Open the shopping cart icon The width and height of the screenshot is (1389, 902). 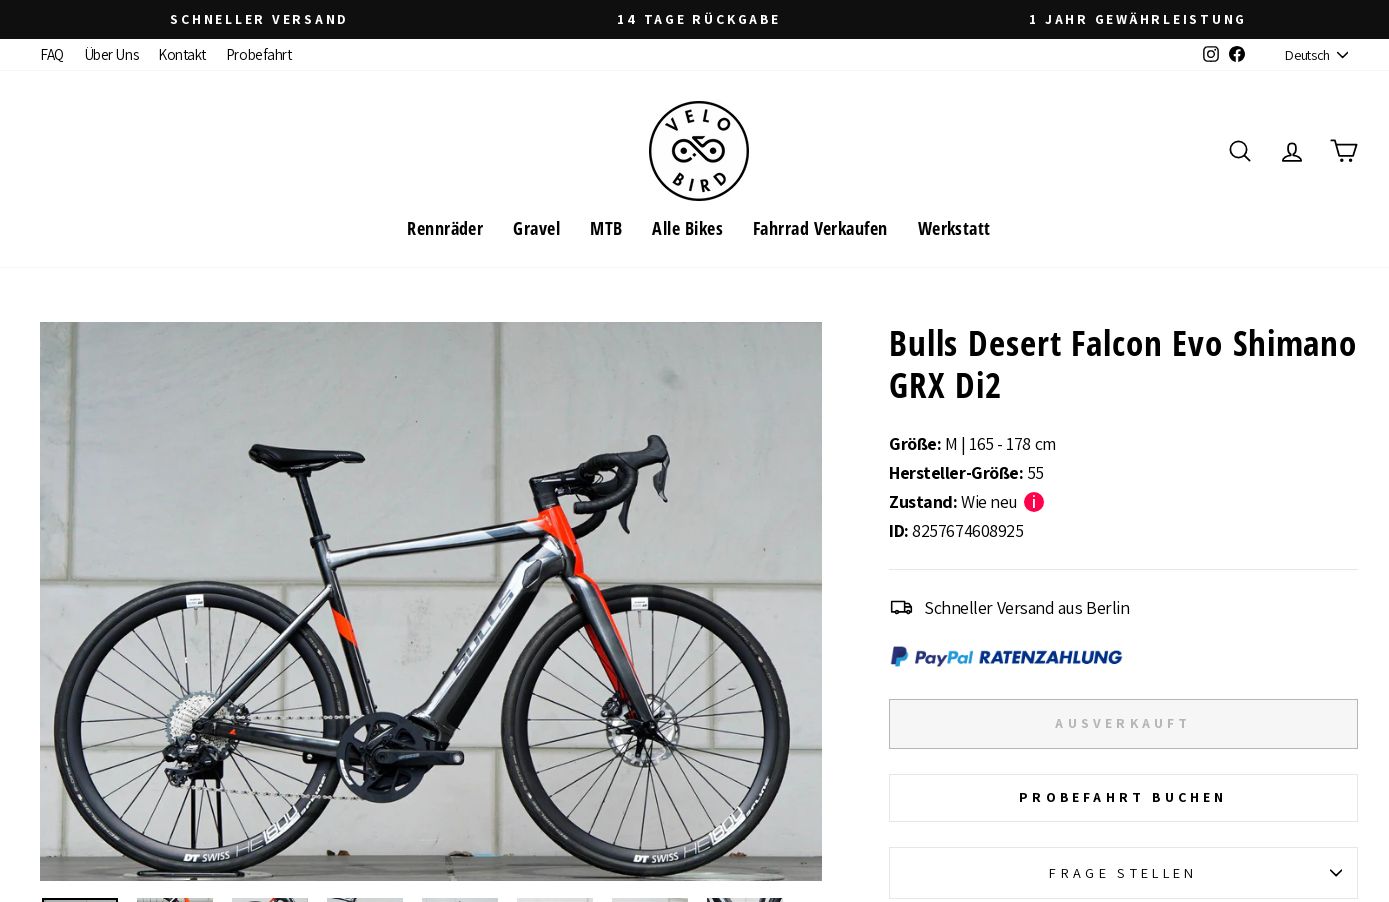tap(1344, 151)
